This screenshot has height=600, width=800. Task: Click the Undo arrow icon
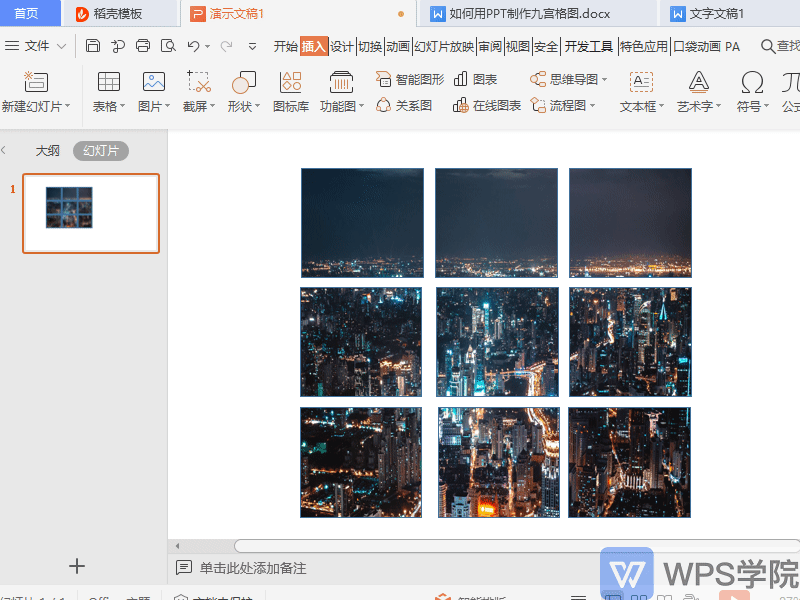pyautogui.click(x=193, y=46)
